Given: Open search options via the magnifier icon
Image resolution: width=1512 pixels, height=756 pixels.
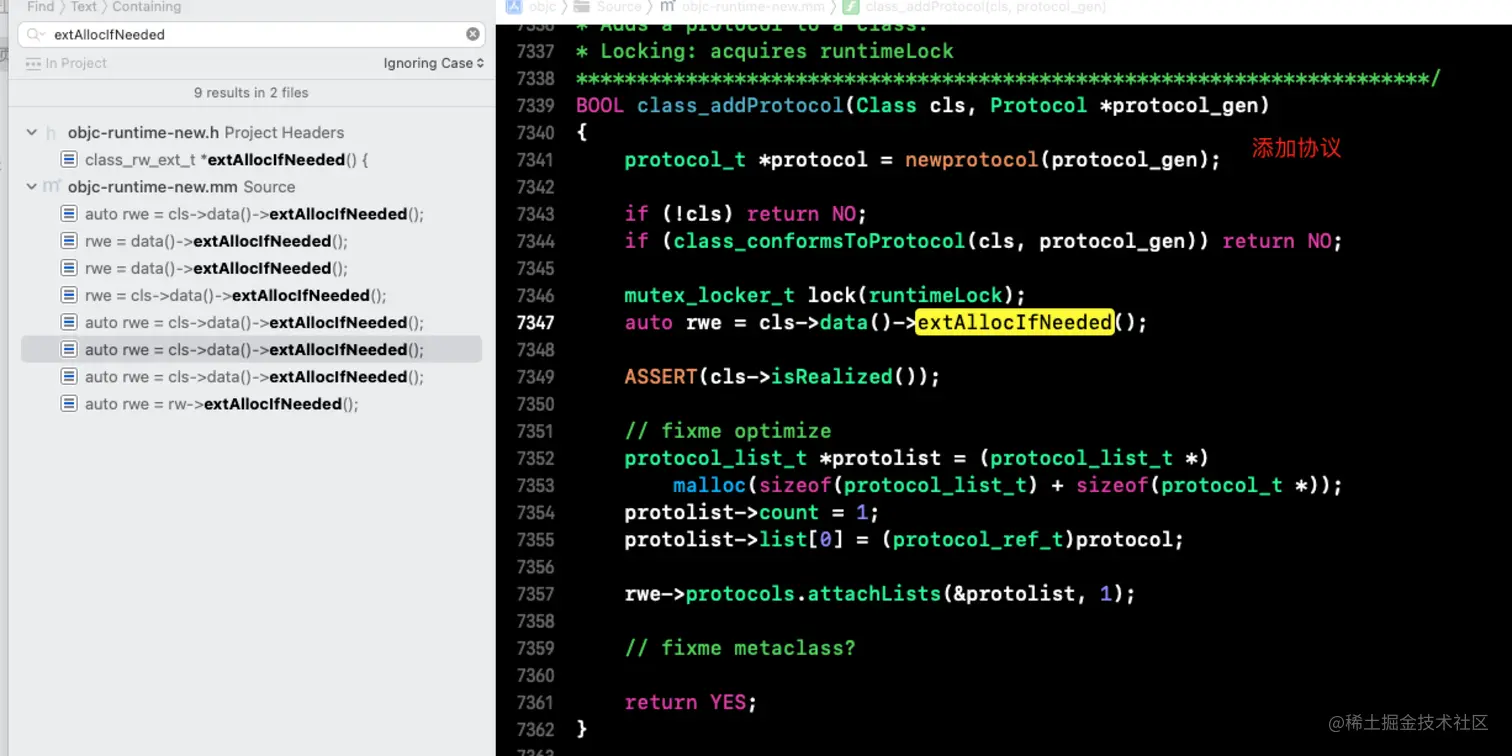Looking at the screenshot, I should pos(35,34).
